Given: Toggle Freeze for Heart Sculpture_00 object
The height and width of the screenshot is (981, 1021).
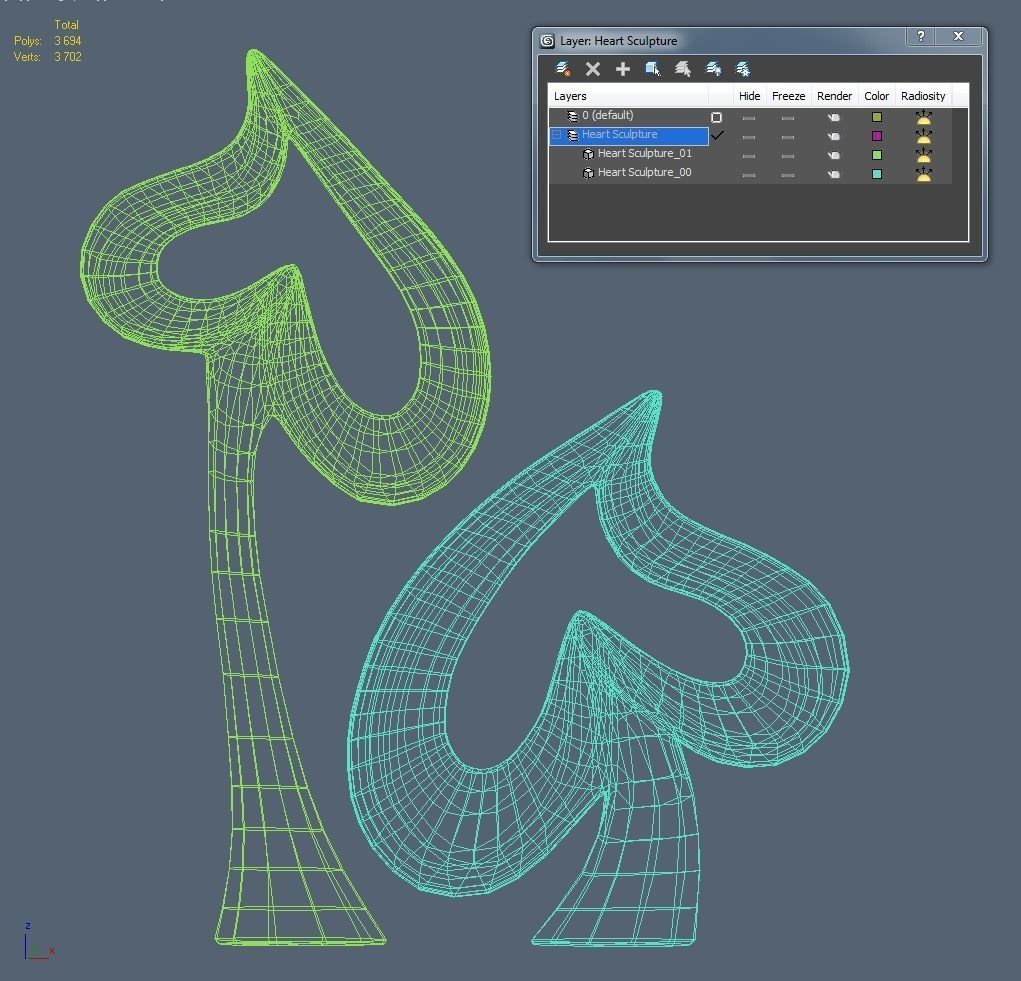Looking at the screenshot, I should coord(788,175).
